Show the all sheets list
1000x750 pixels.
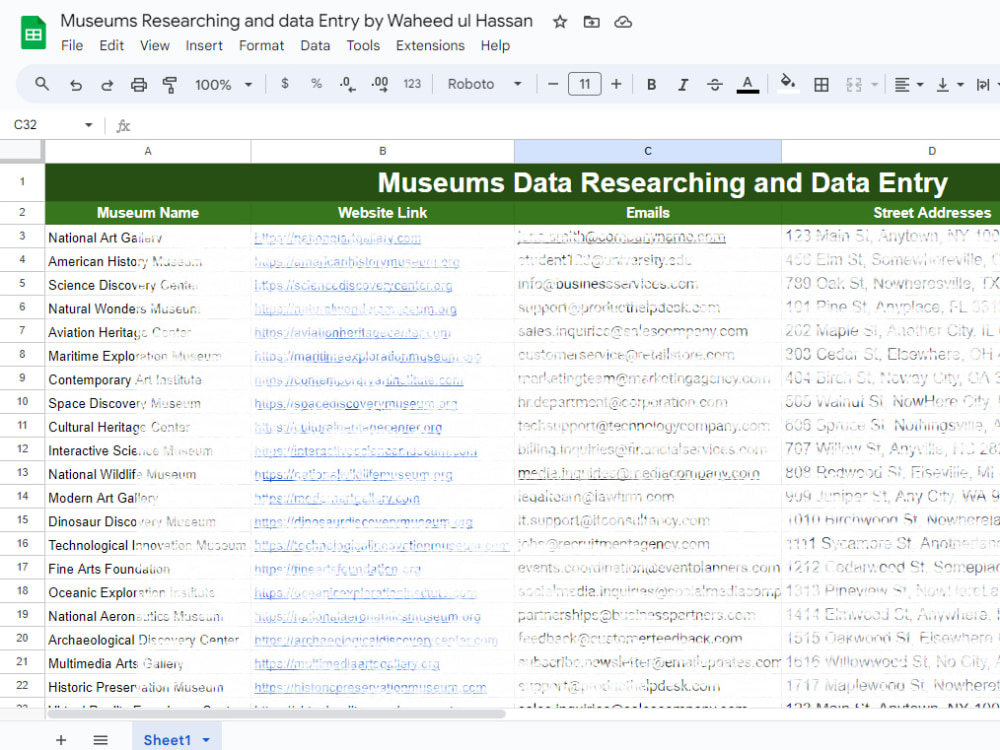100,740
